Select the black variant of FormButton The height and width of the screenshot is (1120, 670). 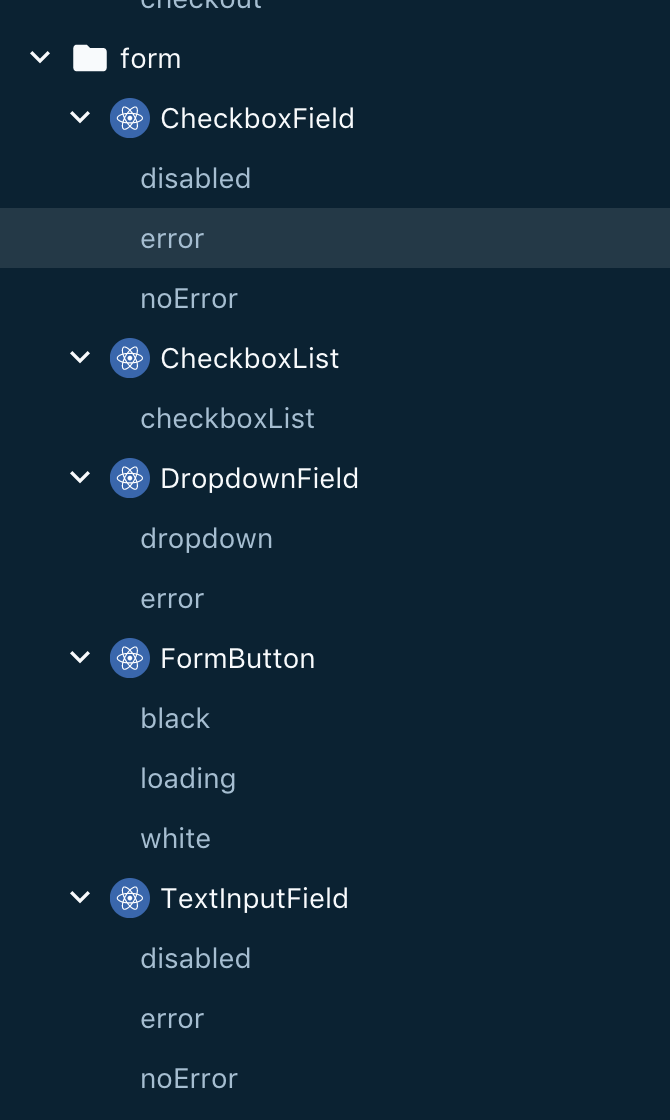coord(175,718)
